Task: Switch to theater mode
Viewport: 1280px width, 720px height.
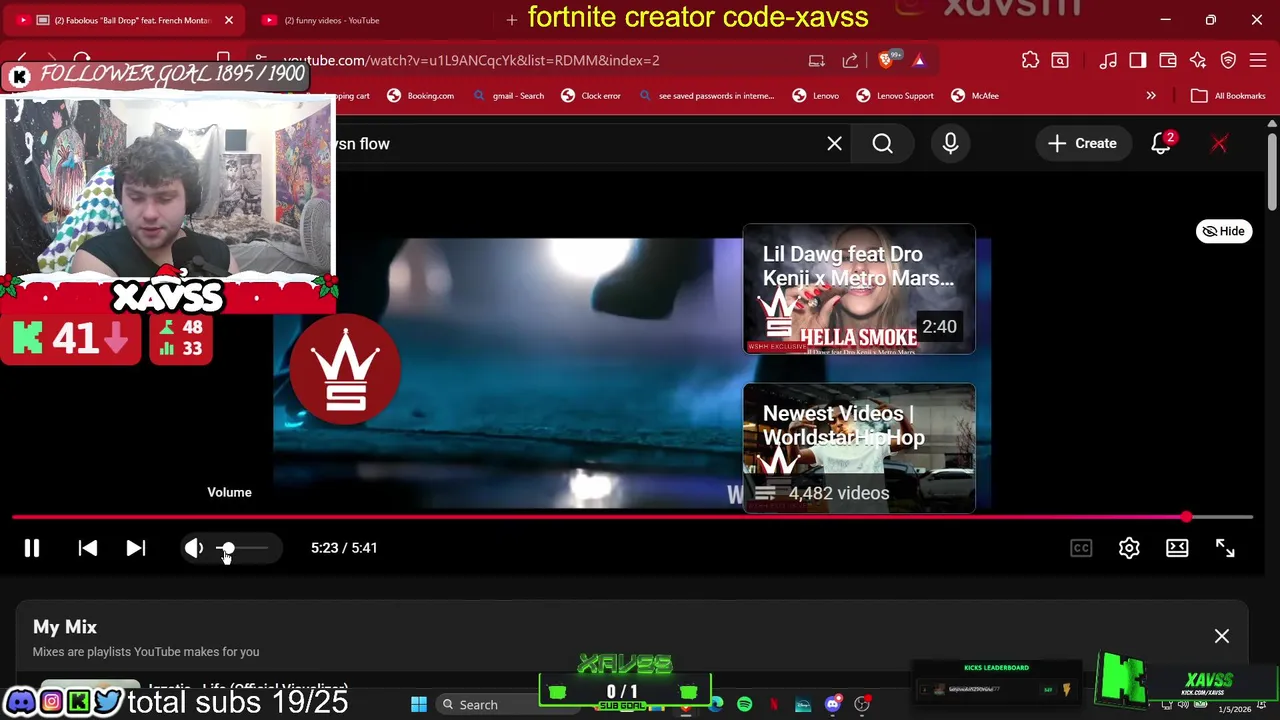Action: (x=1177, y=548)
